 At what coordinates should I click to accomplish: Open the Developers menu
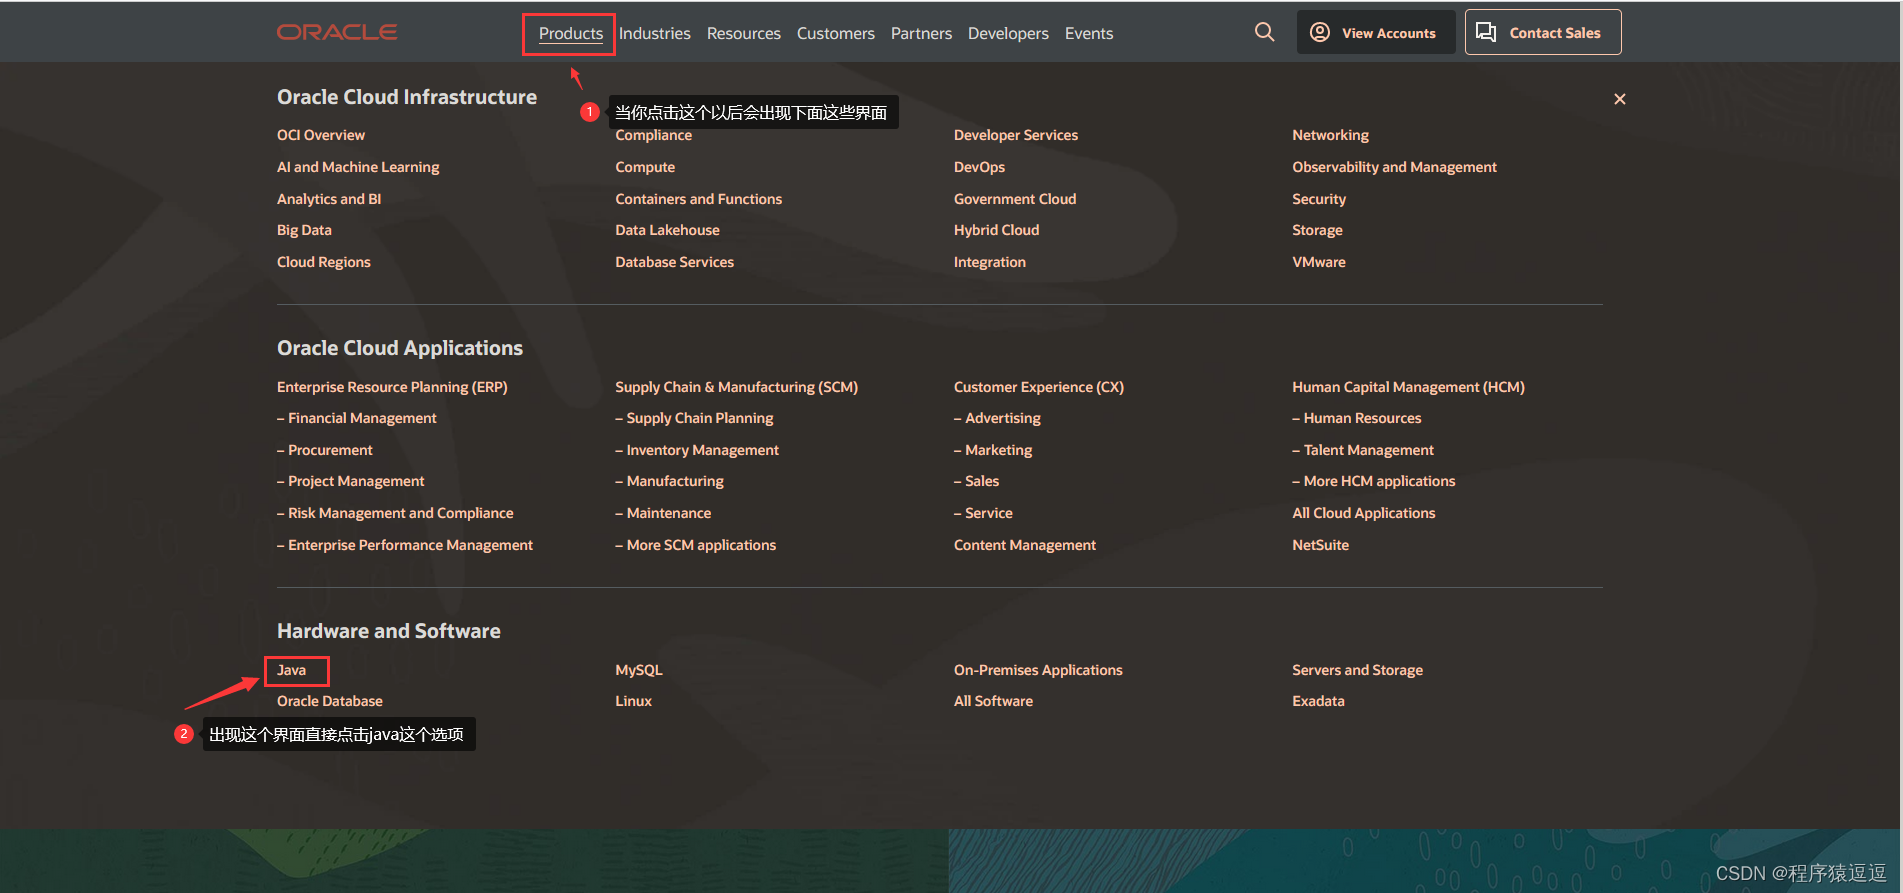pos(1008,33)
